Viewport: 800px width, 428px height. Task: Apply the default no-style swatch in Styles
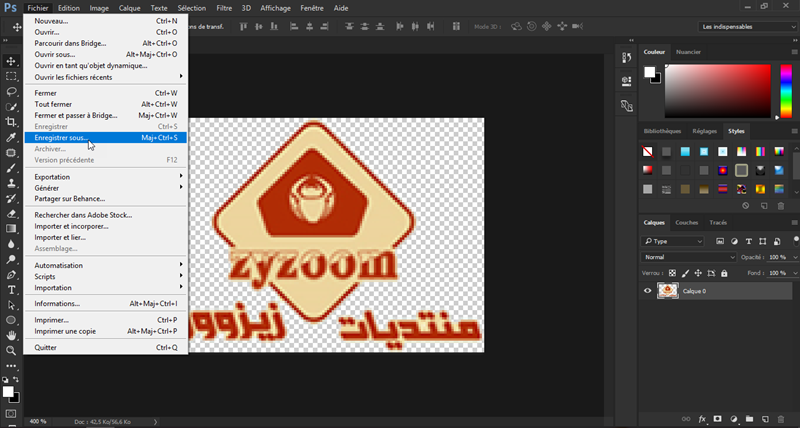coord(647,152)
